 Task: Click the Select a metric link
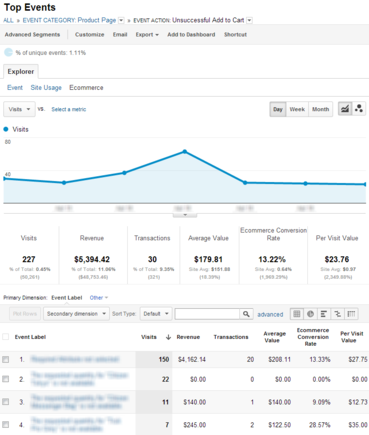[x=69, y=109]
